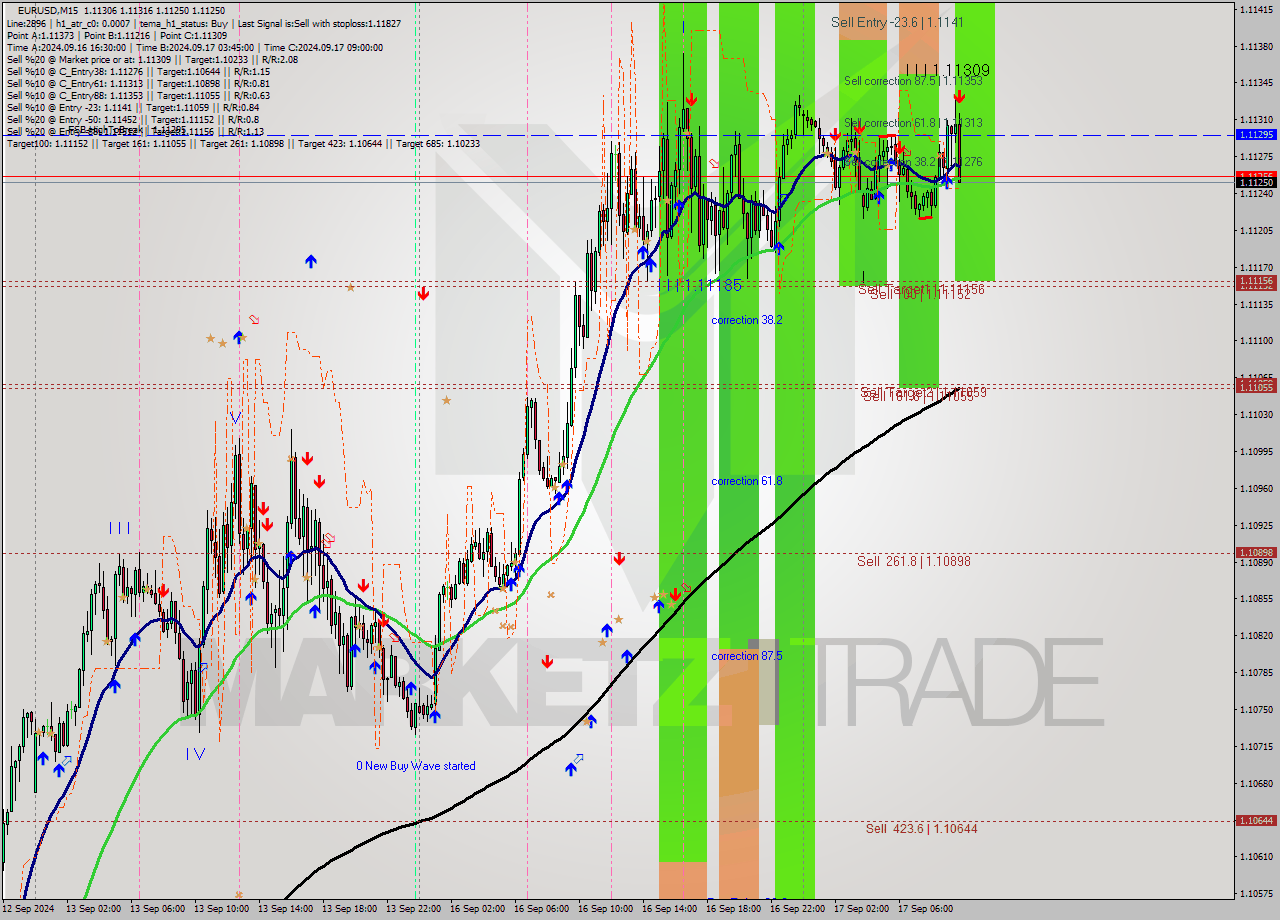Click the 1.11380 price scale value
The image size is (1280, 920).
tap(1256, 46)
